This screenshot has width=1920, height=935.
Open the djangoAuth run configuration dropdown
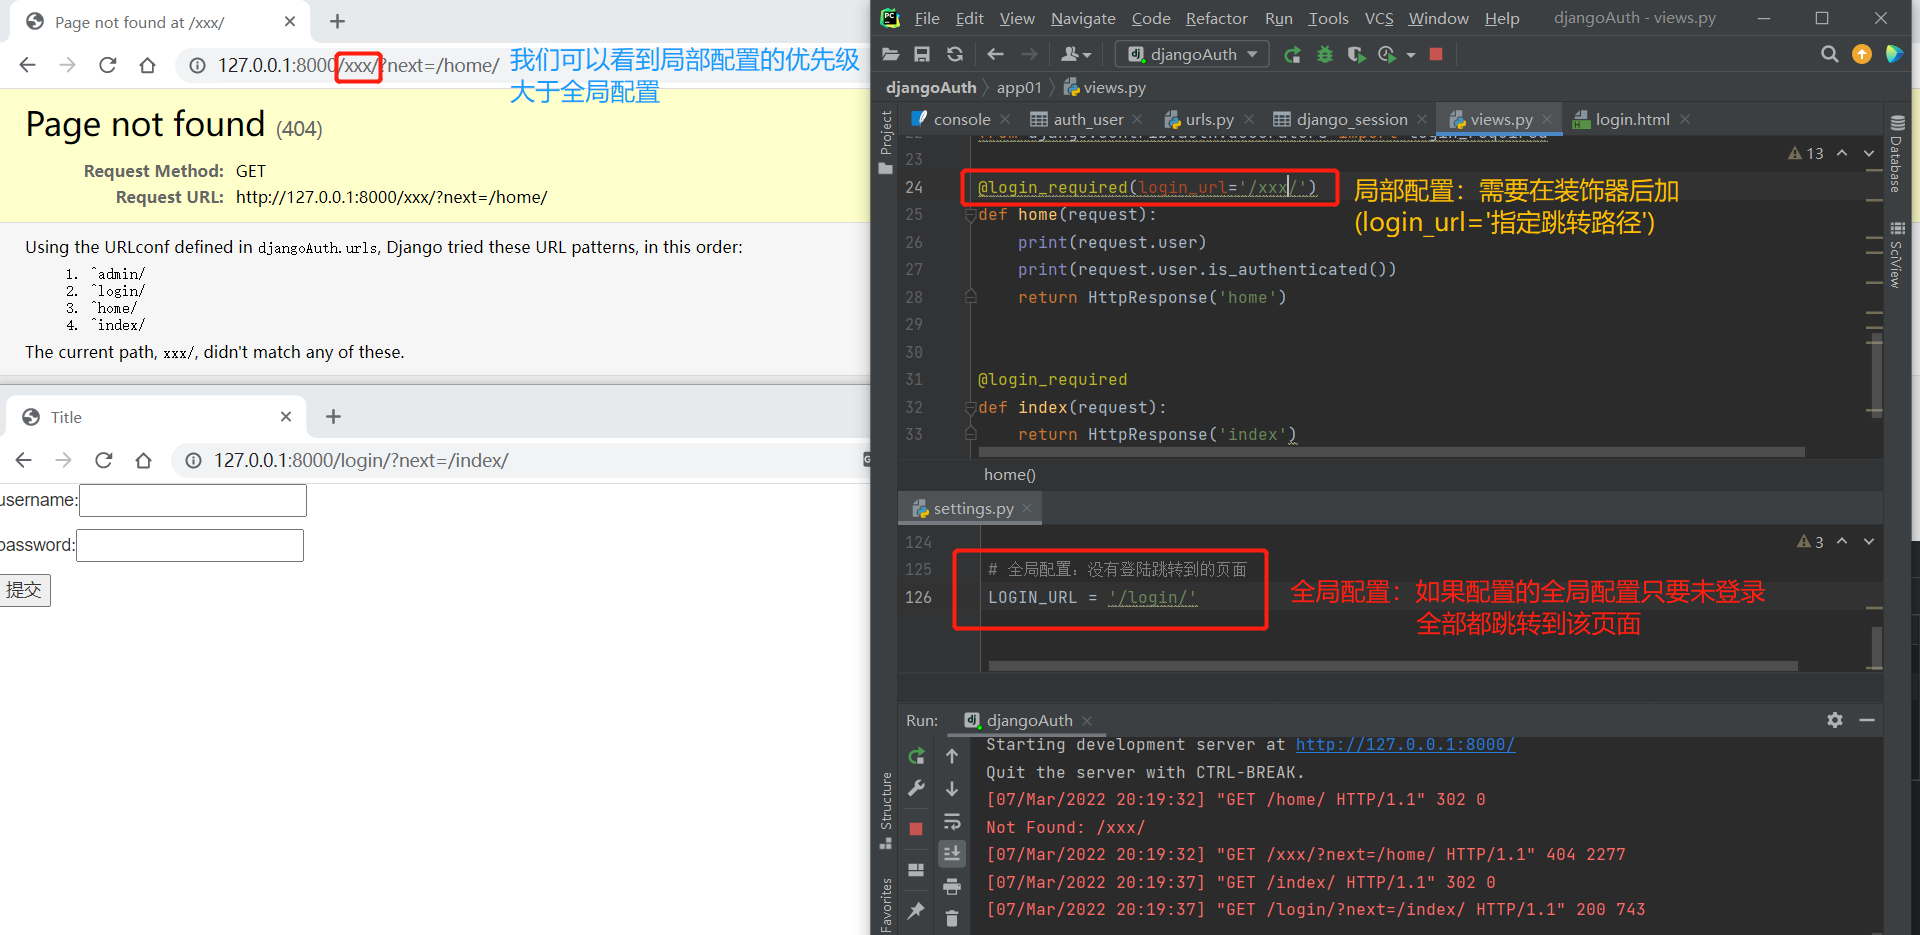tap(1192, 54)
